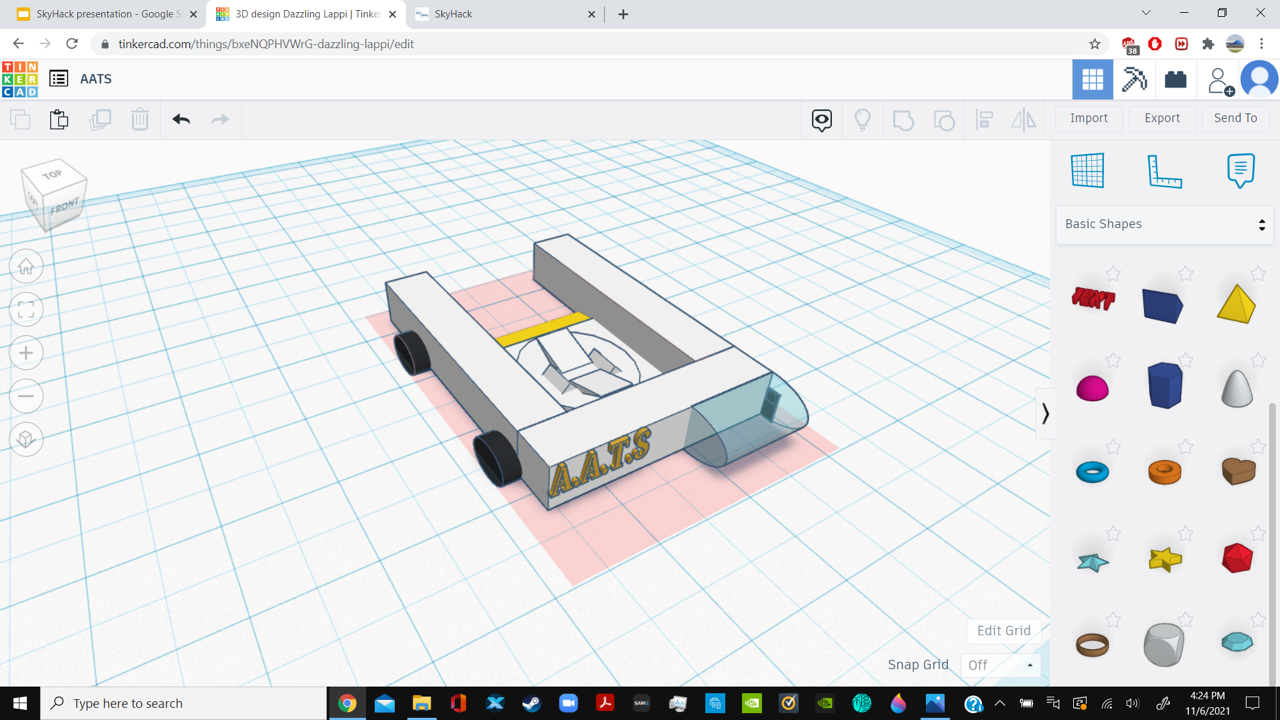Open the Basic Shapes category dropdown
The height and width of the screenshot is (720, 1280).
pos(1164,224)
